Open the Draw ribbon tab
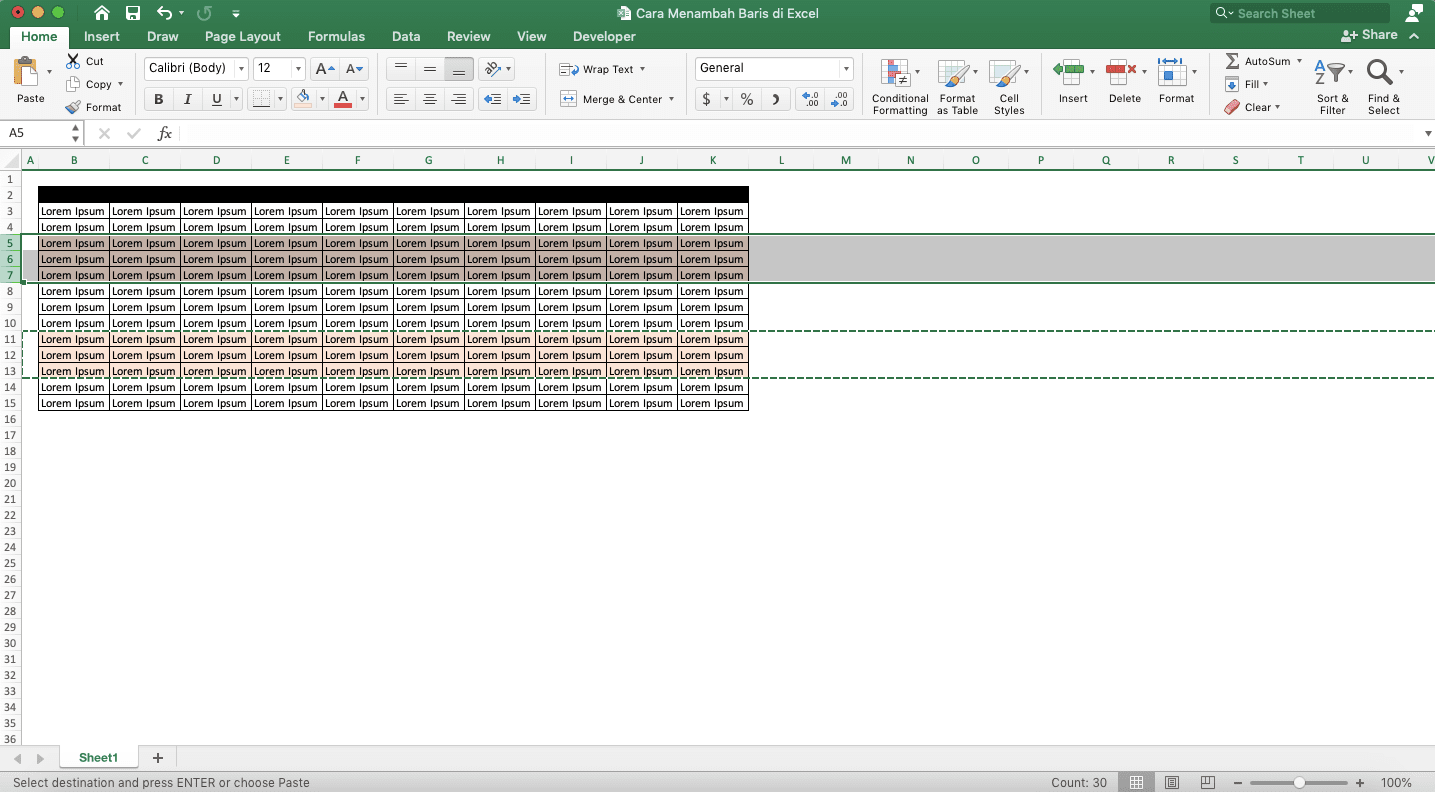Image resolution: width=1435 pixels, height=792 pixels. pyautogui.click(x=162, y=36)
